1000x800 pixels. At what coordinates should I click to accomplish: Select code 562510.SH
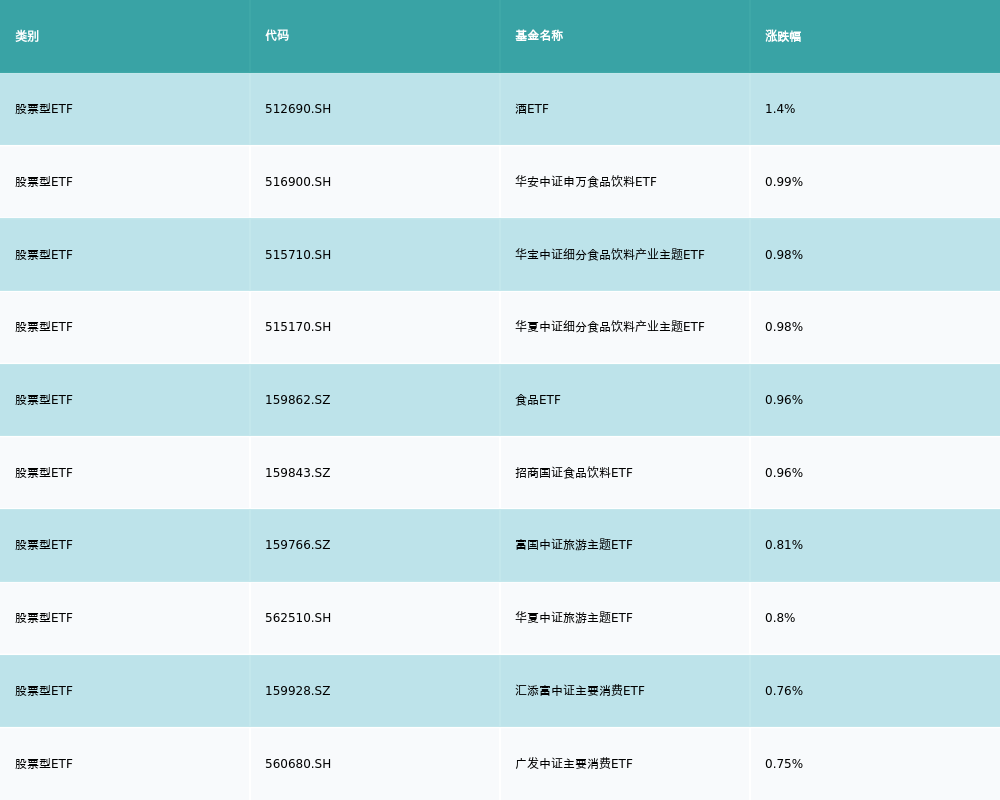click(x=298, y=618)
